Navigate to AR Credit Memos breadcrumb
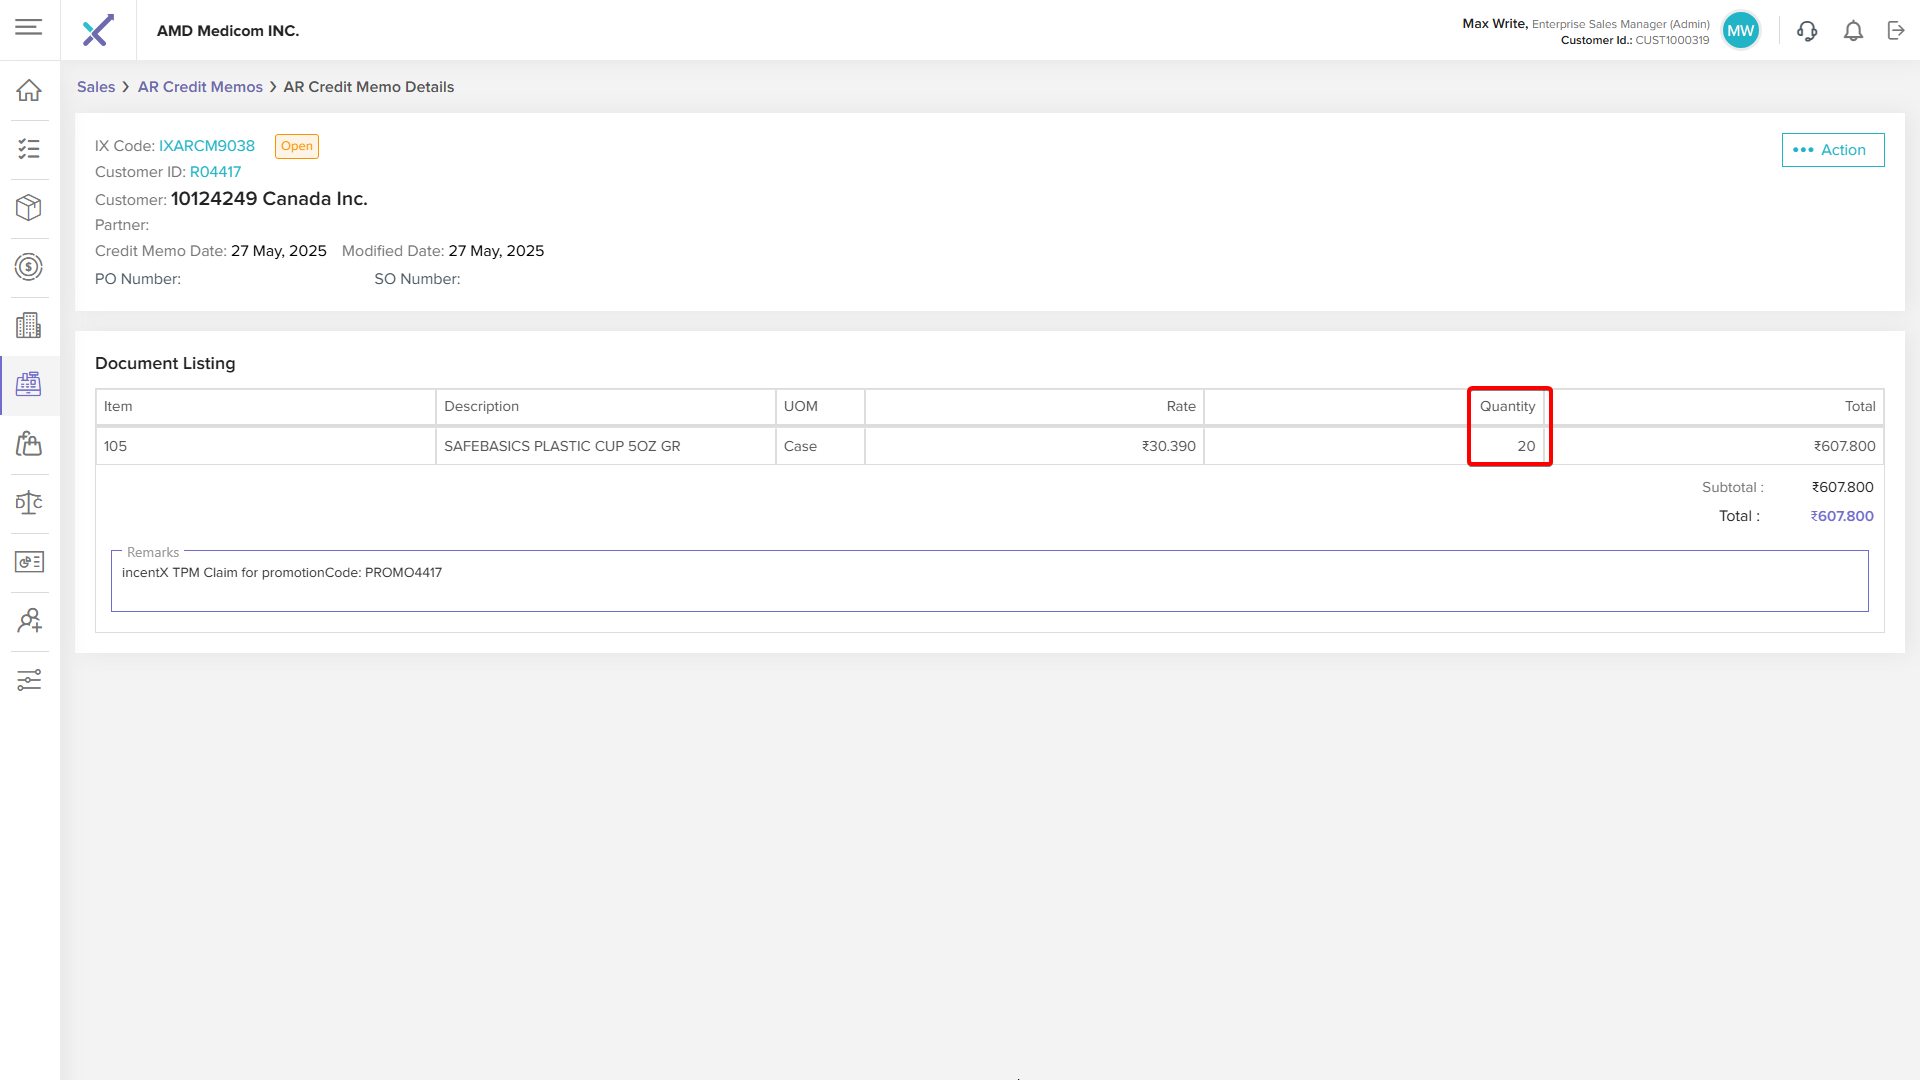This screenshot has height=1080, width=1920. [200, 87]
